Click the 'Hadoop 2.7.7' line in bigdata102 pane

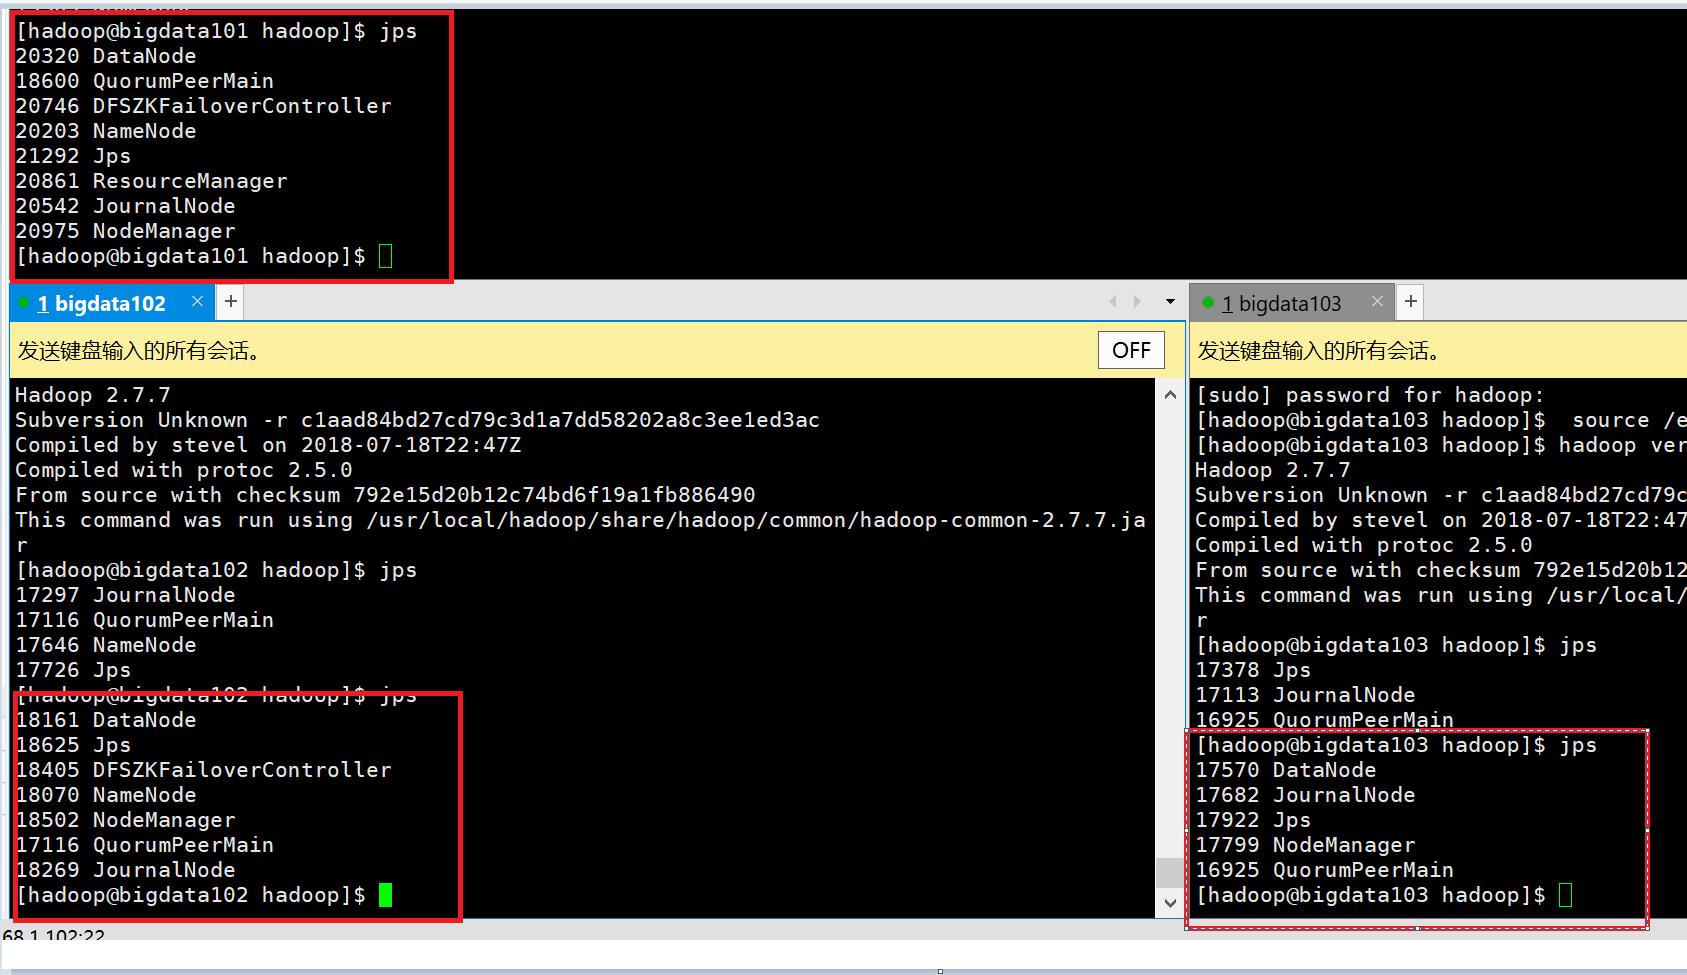[x=93, y=395]
